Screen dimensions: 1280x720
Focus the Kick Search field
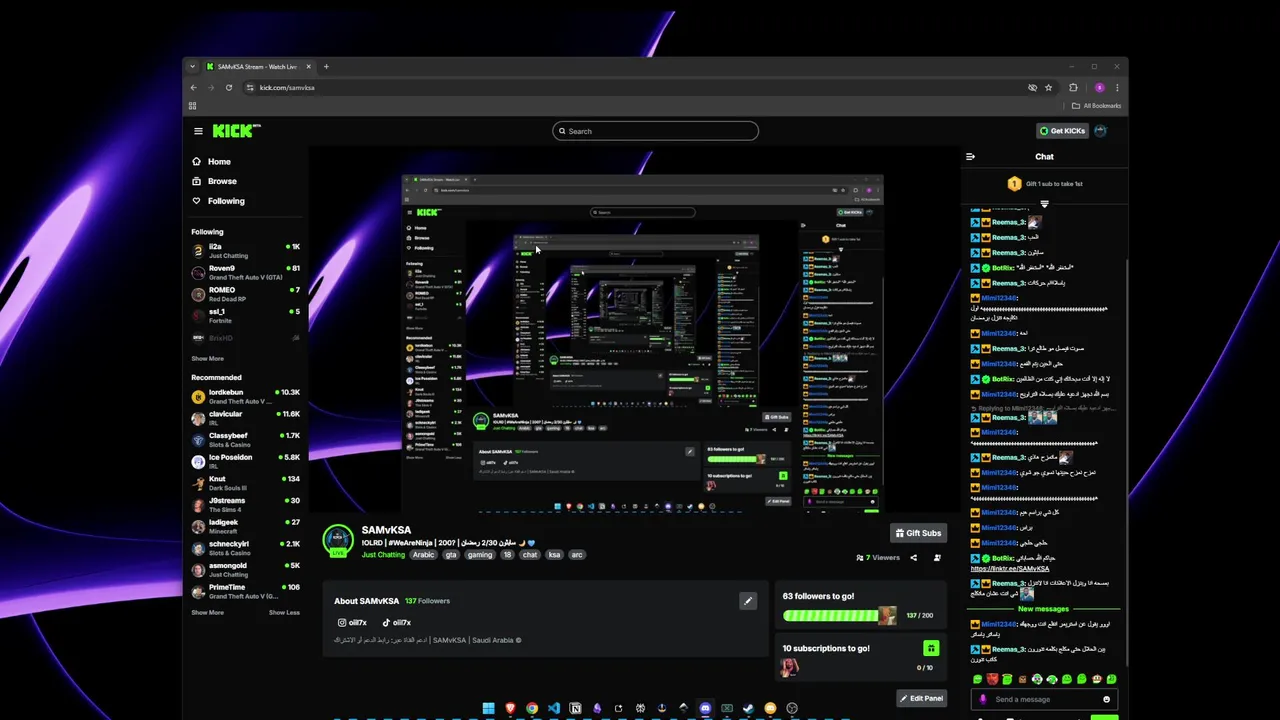point(655,131)
